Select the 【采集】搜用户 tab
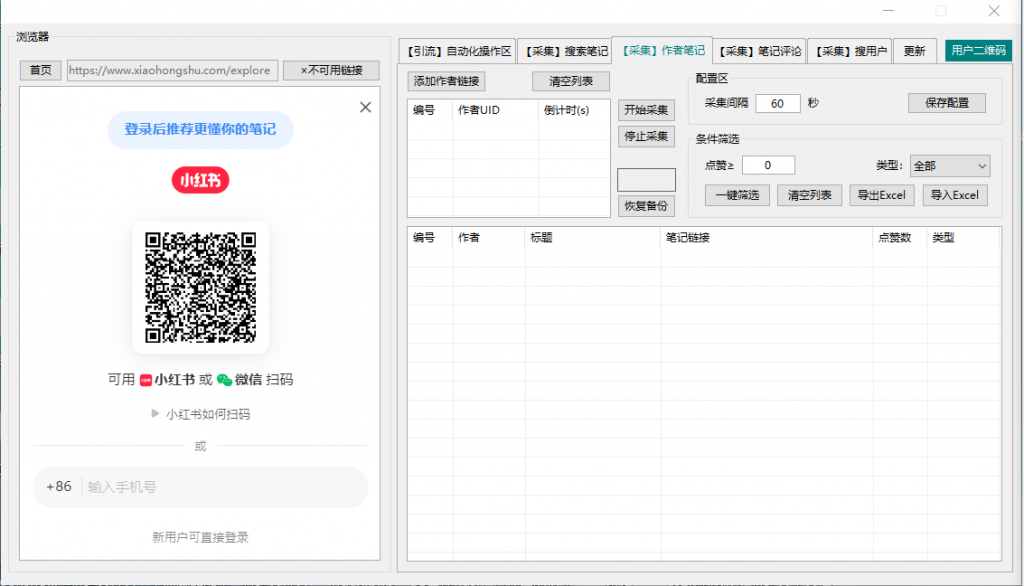 [x=849, y=49]
